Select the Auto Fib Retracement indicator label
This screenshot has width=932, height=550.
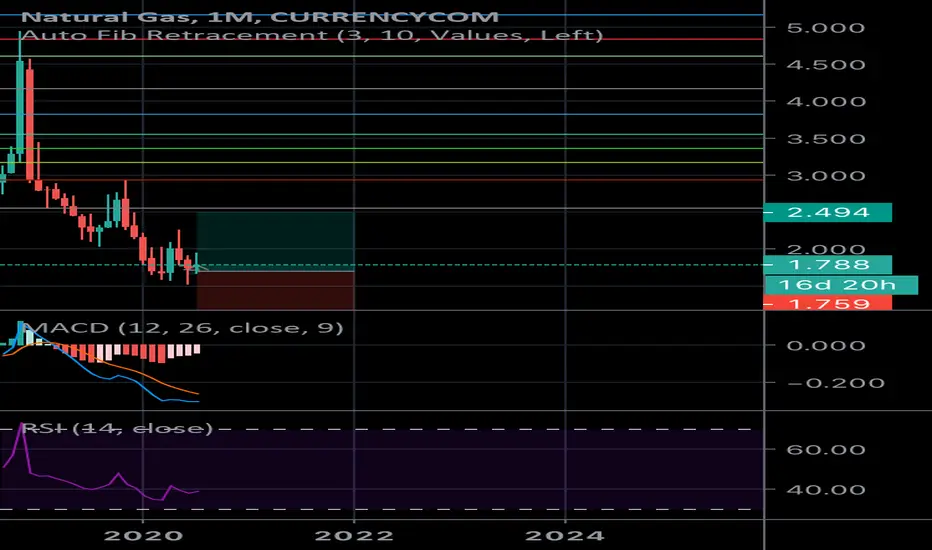pos(312,35)
